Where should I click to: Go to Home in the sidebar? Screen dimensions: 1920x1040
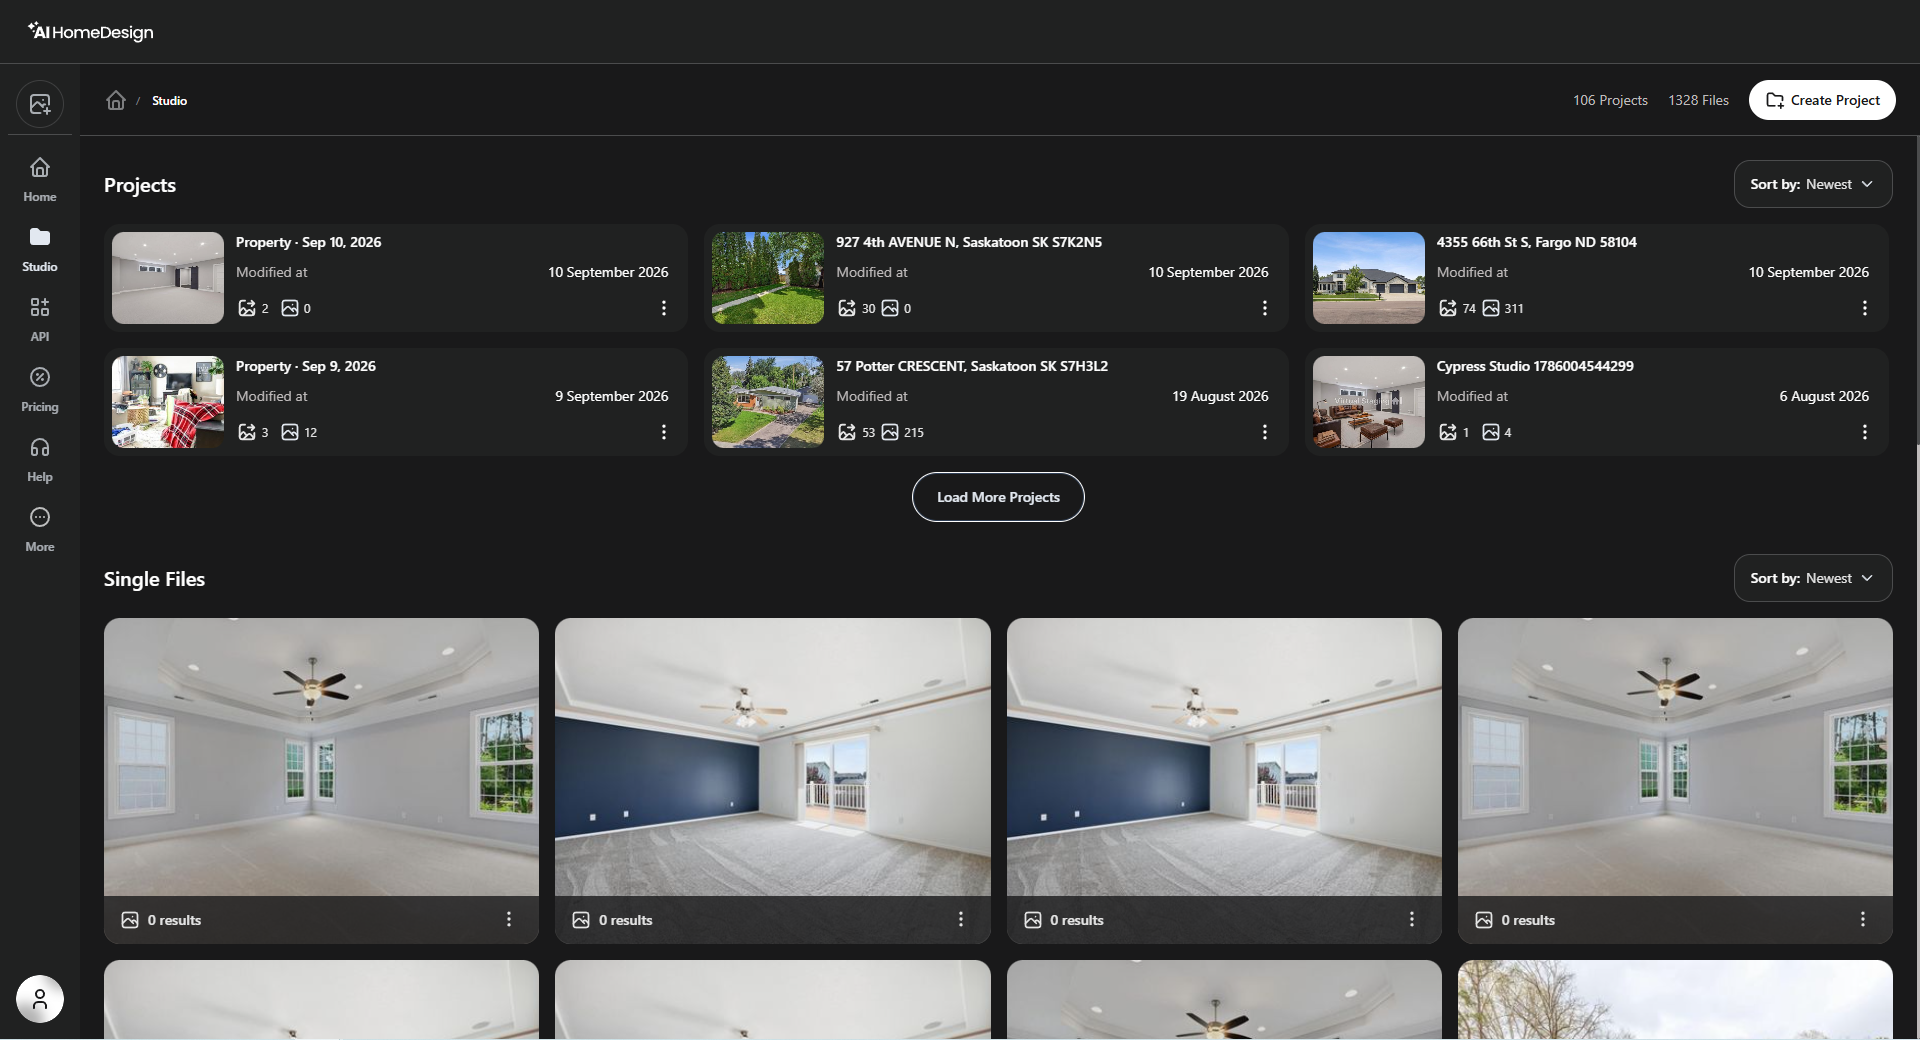[40, 180]
